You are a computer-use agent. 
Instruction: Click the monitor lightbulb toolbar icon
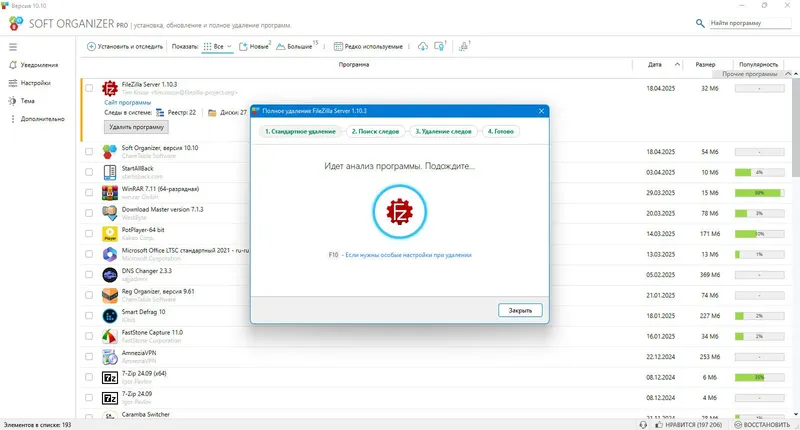(x=439, y=46)
